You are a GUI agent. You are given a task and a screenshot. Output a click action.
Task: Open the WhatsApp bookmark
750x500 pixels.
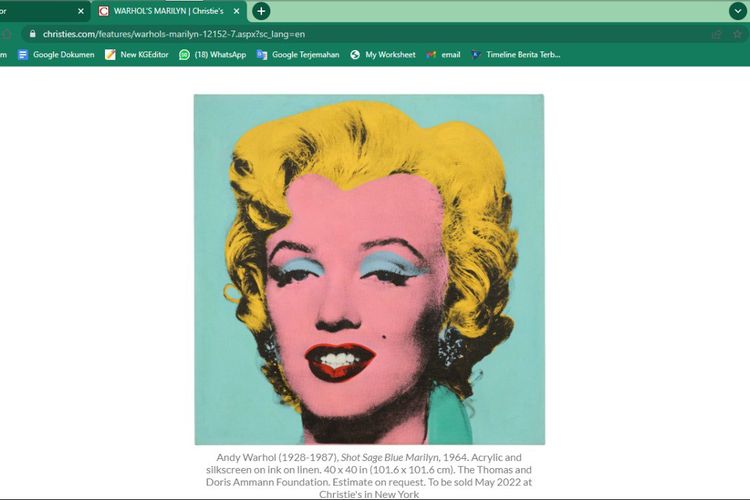[x=212, y=55]
